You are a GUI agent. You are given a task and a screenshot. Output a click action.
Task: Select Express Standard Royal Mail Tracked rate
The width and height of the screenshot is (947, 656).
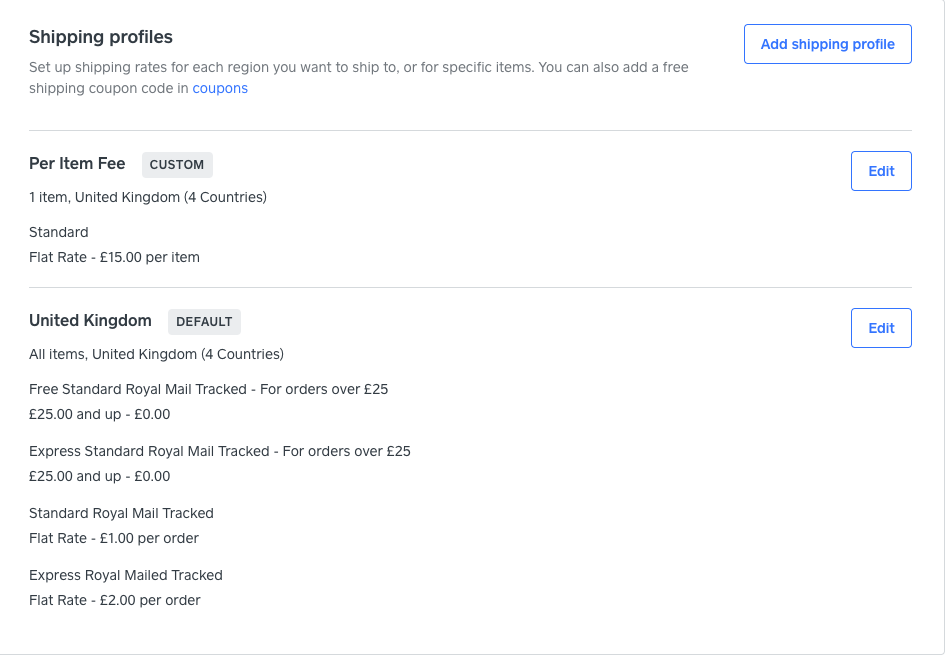tap(219, 451)
